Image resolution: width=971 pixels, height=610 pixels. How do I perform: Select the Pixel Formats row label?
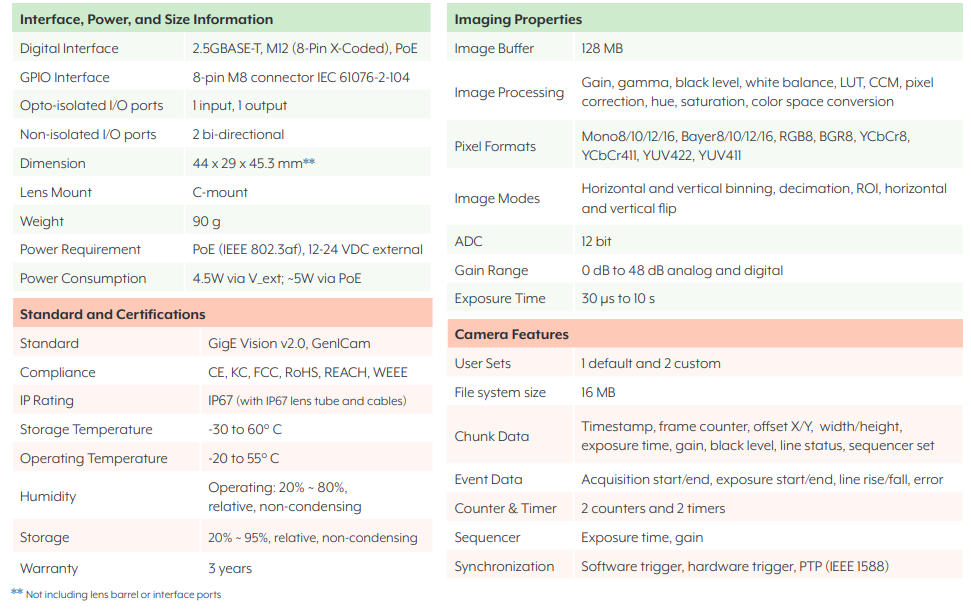[495, 146]
